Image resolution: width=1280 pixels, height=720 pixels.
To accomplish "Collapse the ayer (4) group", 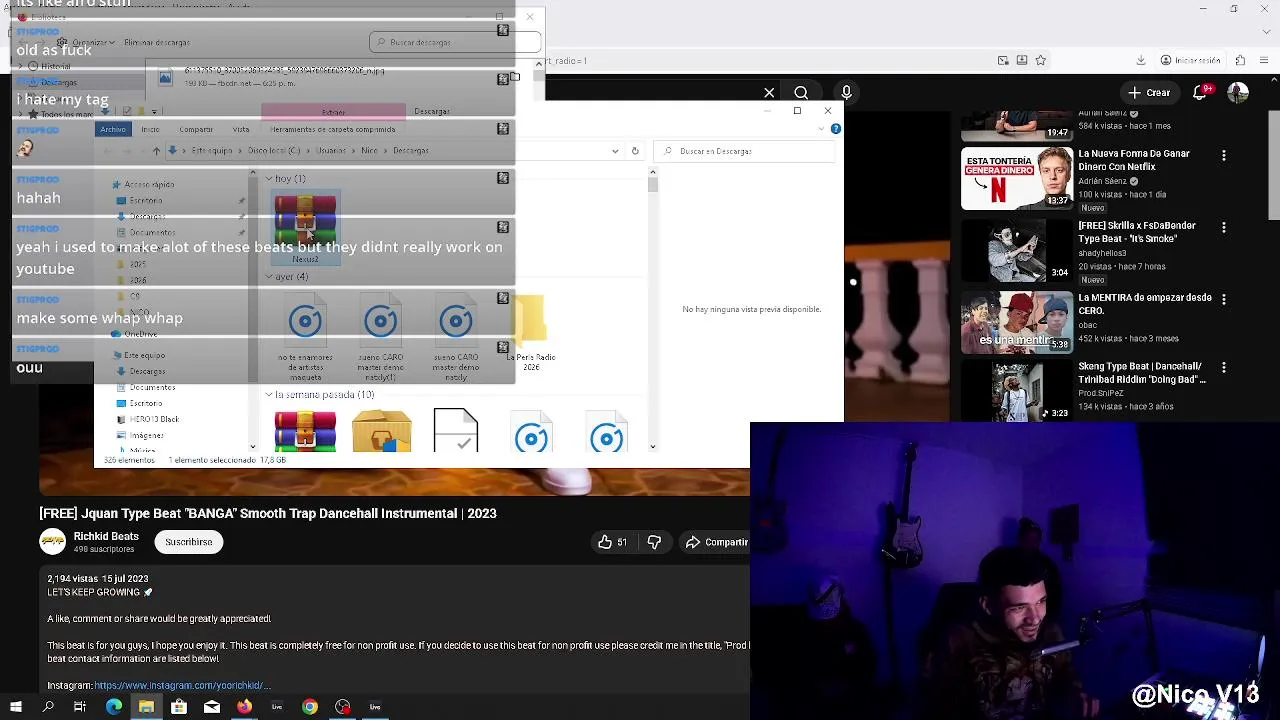I will (x=269, y=277).
